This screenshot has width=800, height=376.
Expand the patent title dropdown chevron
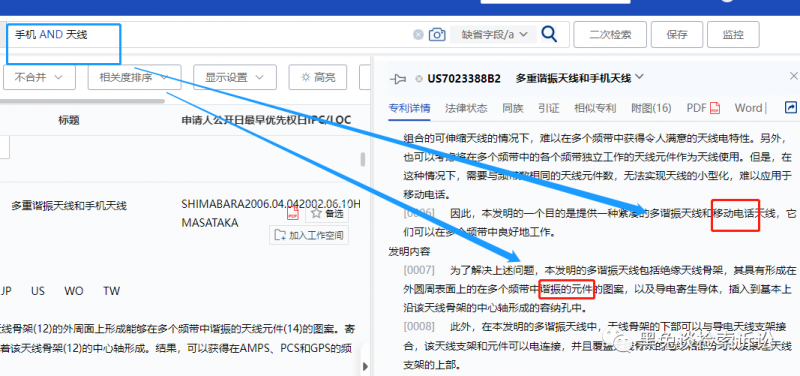tap(639, 77)
